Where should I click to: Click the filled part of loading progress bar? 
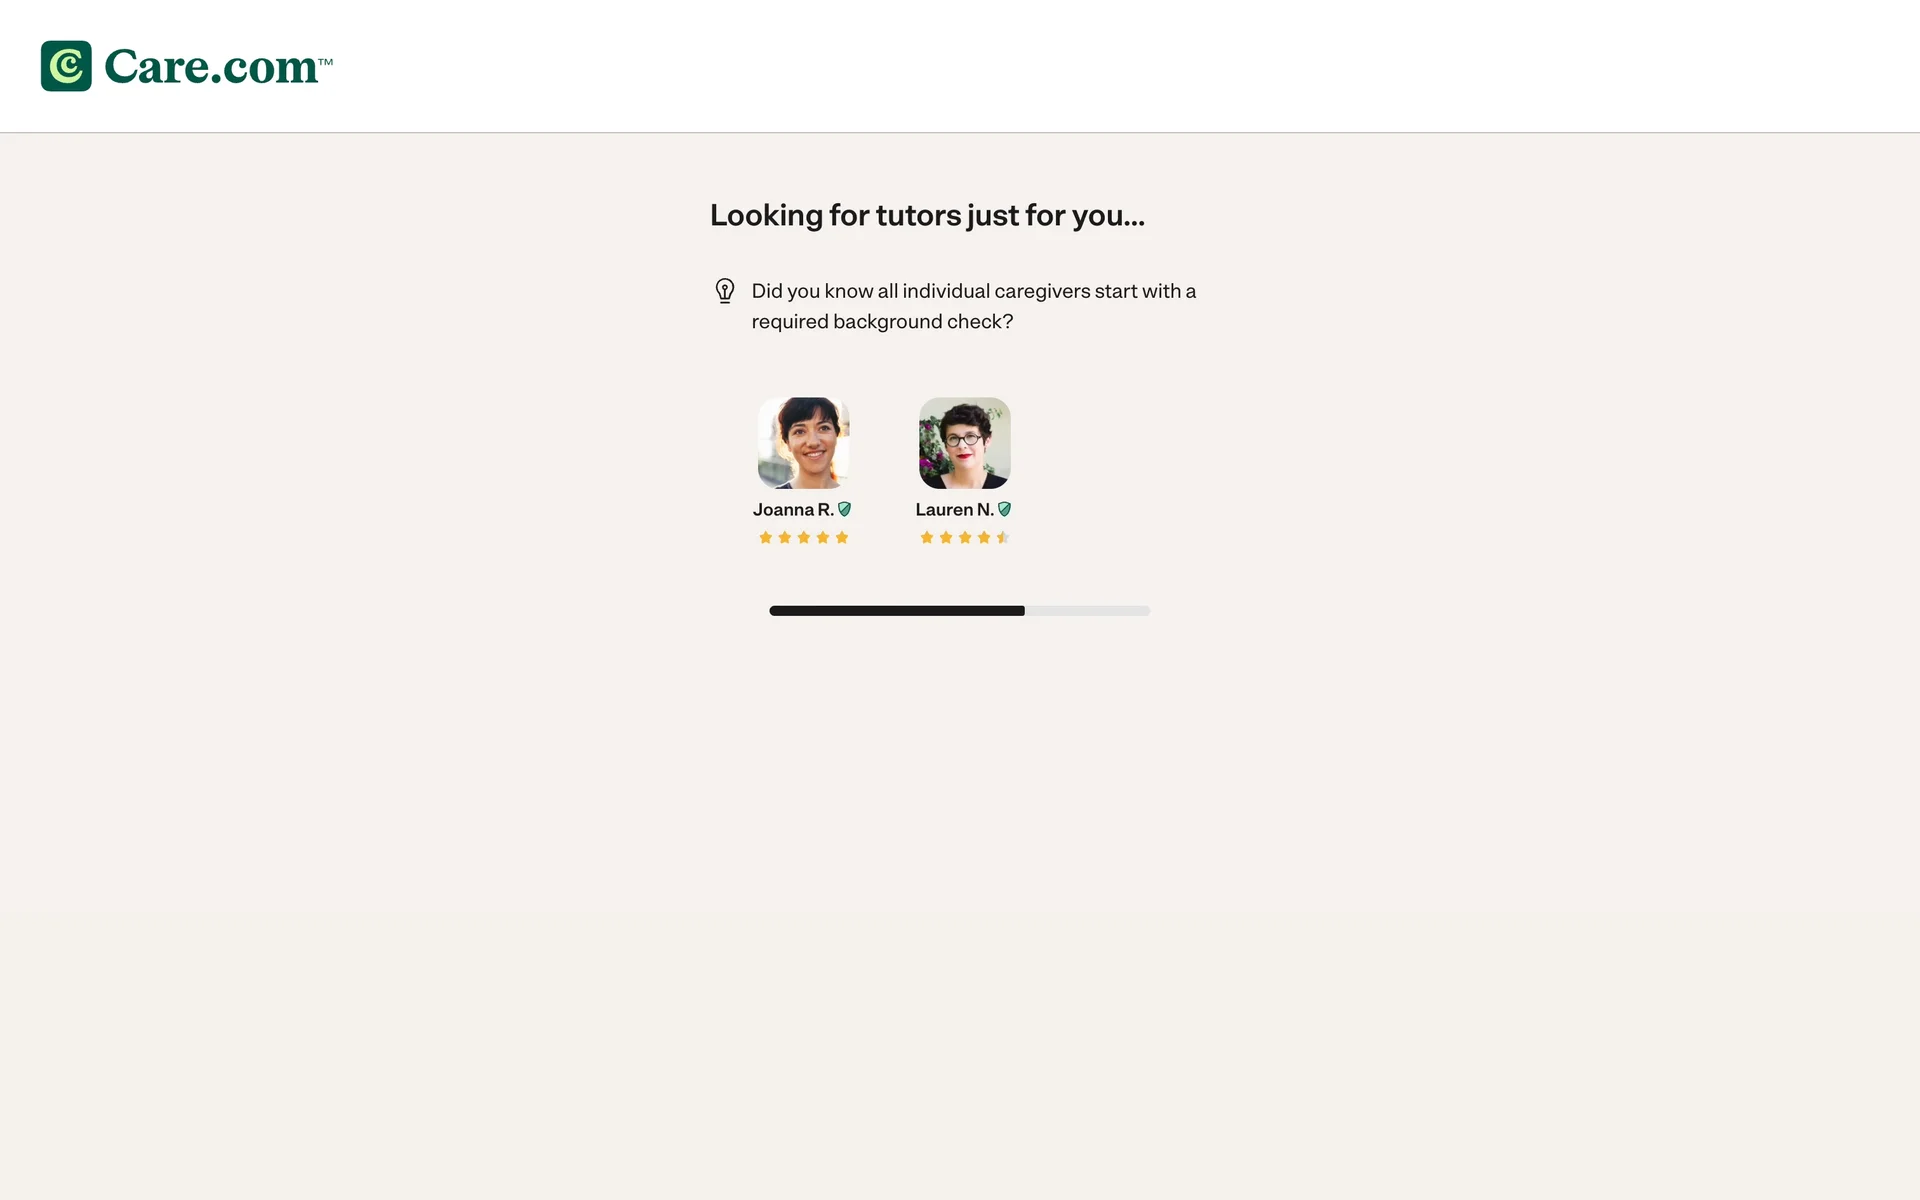click(897, 611)
